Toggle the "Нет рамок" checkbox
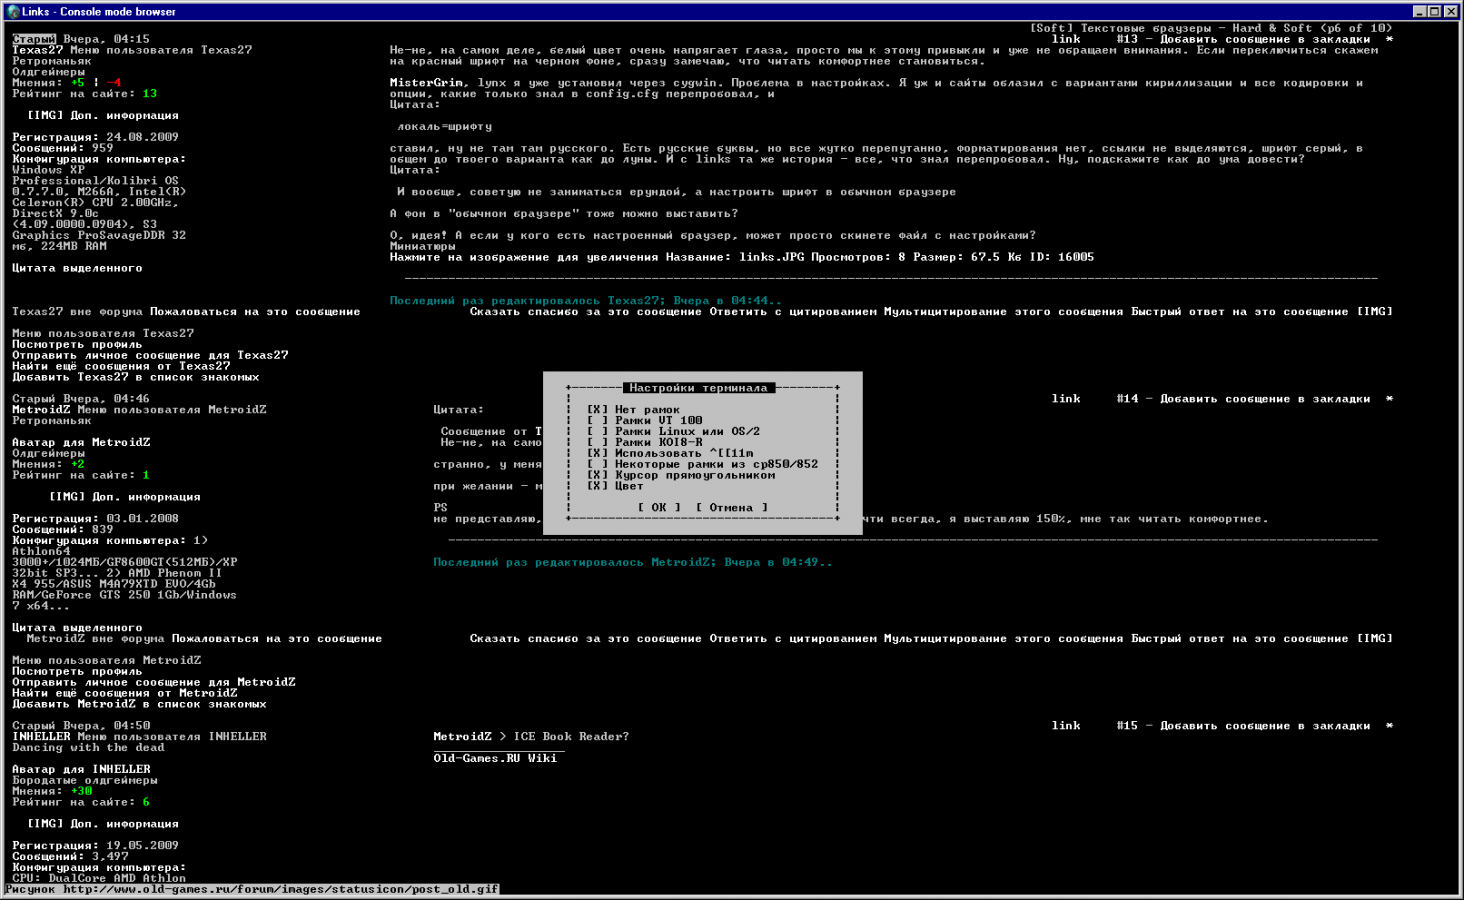Viewport: 1464px width, 900px height. (x=597, y=410)
